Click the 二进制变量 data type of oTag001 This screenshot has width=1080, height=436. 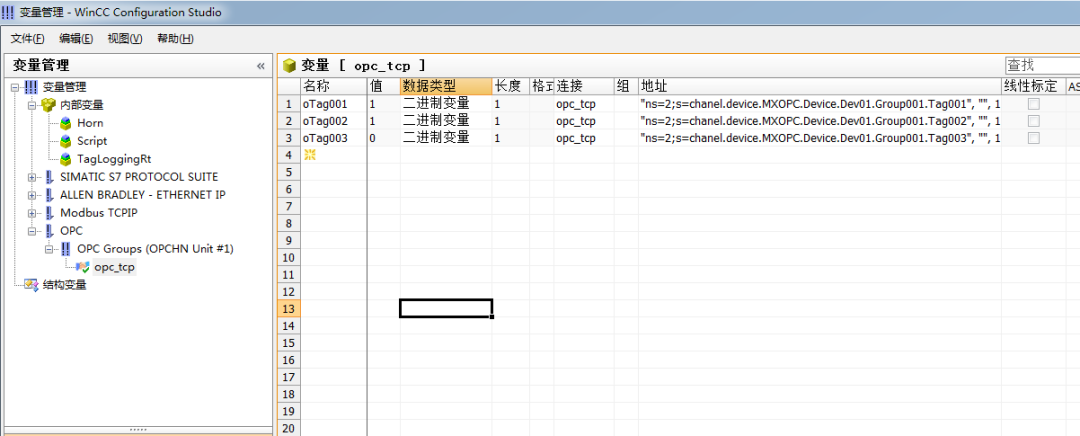tap(446, 104)
